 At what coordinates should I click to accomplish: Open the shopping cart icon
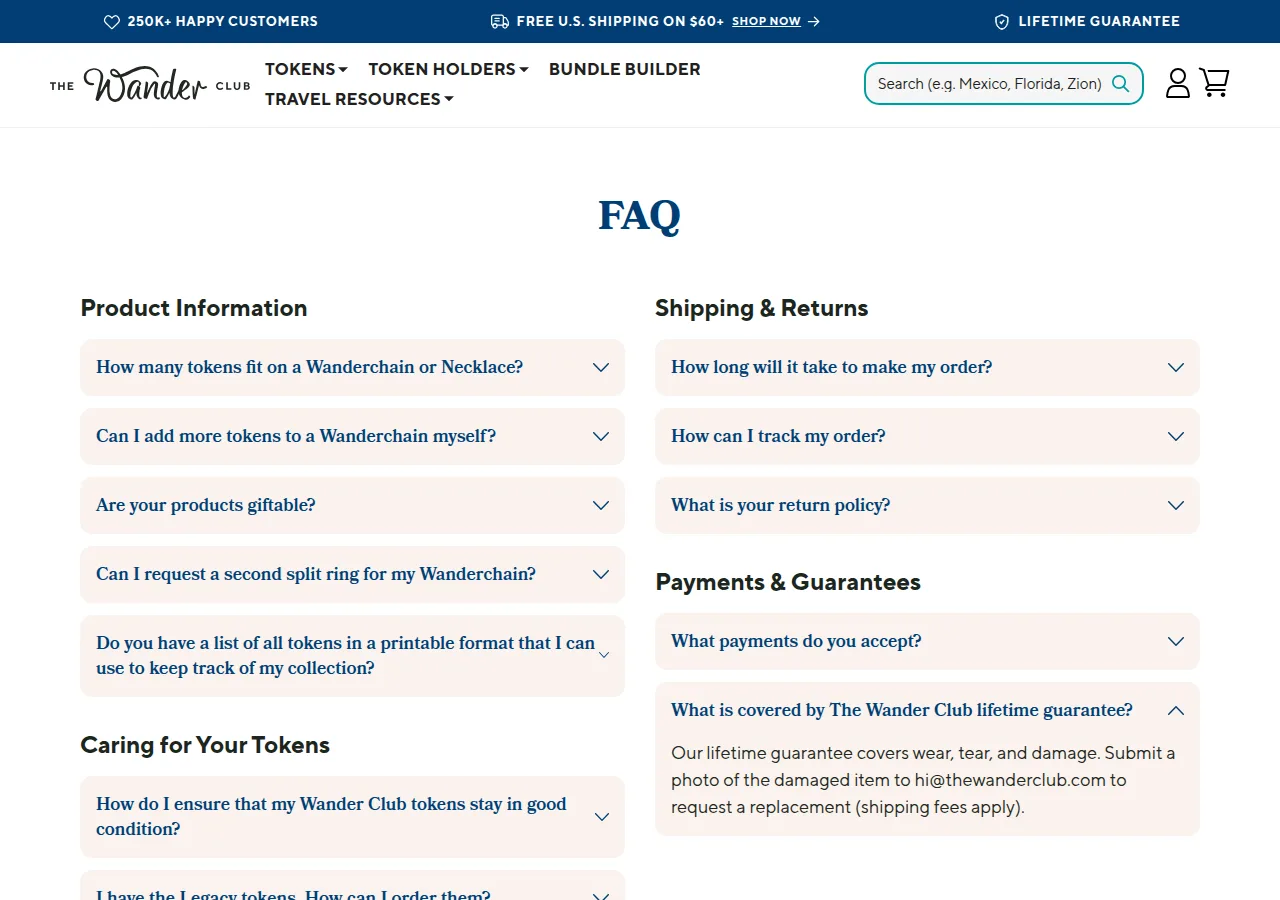point(1214,83)
